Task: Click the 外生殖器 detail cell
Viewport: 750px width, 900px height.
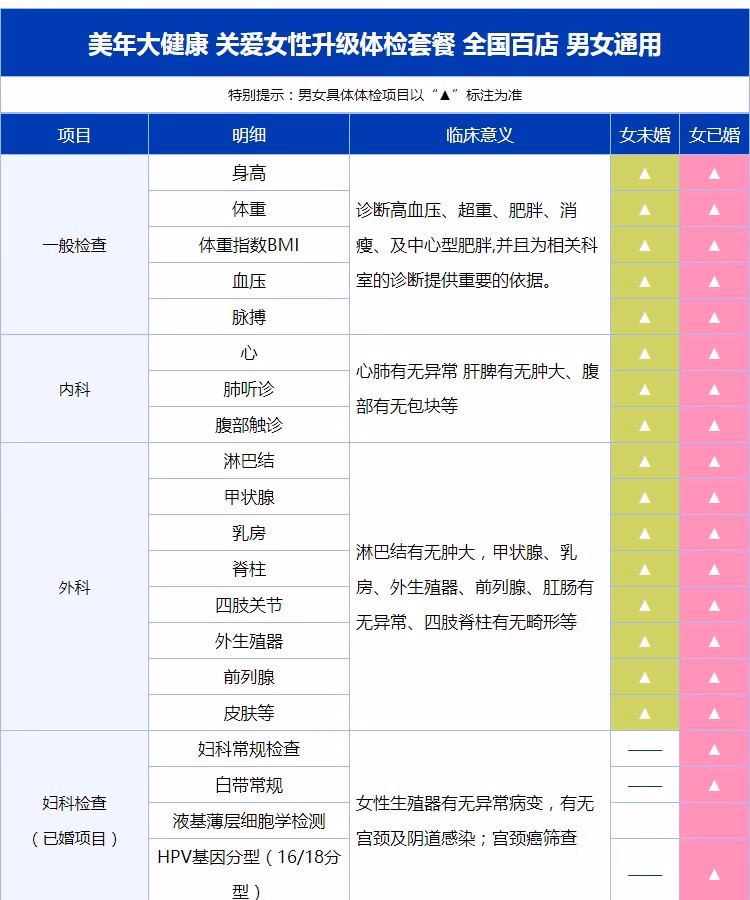Action: pos(248,641)
